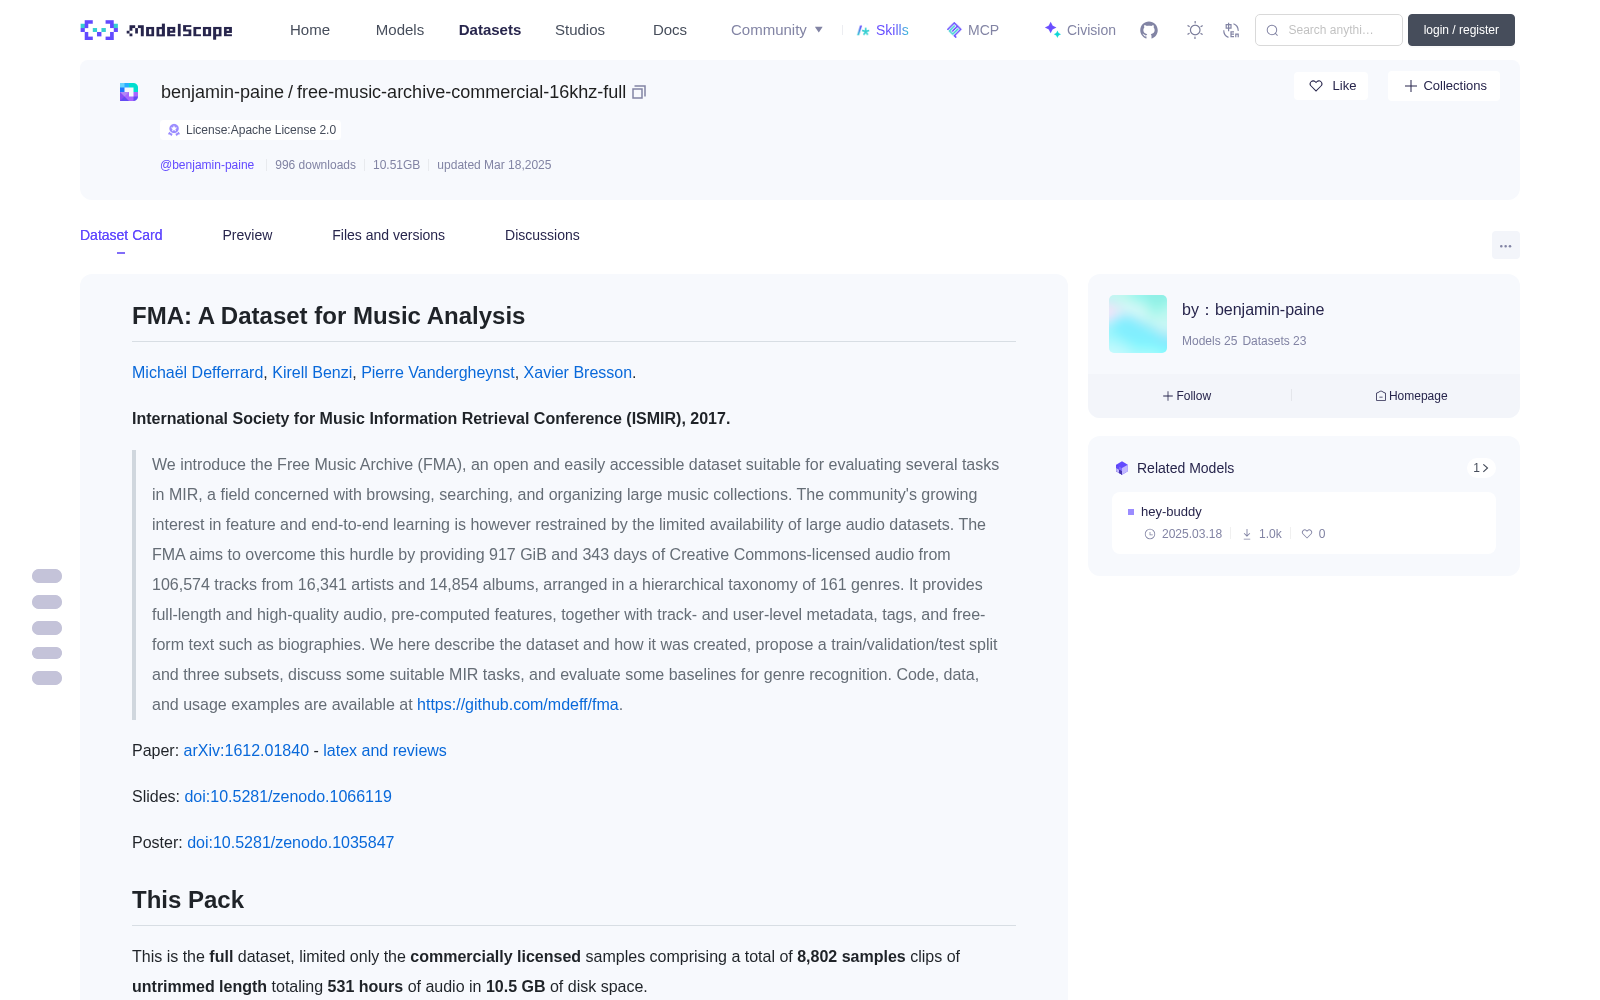
Task: Add dataset to Collections
Action: tap(1444, 86)
